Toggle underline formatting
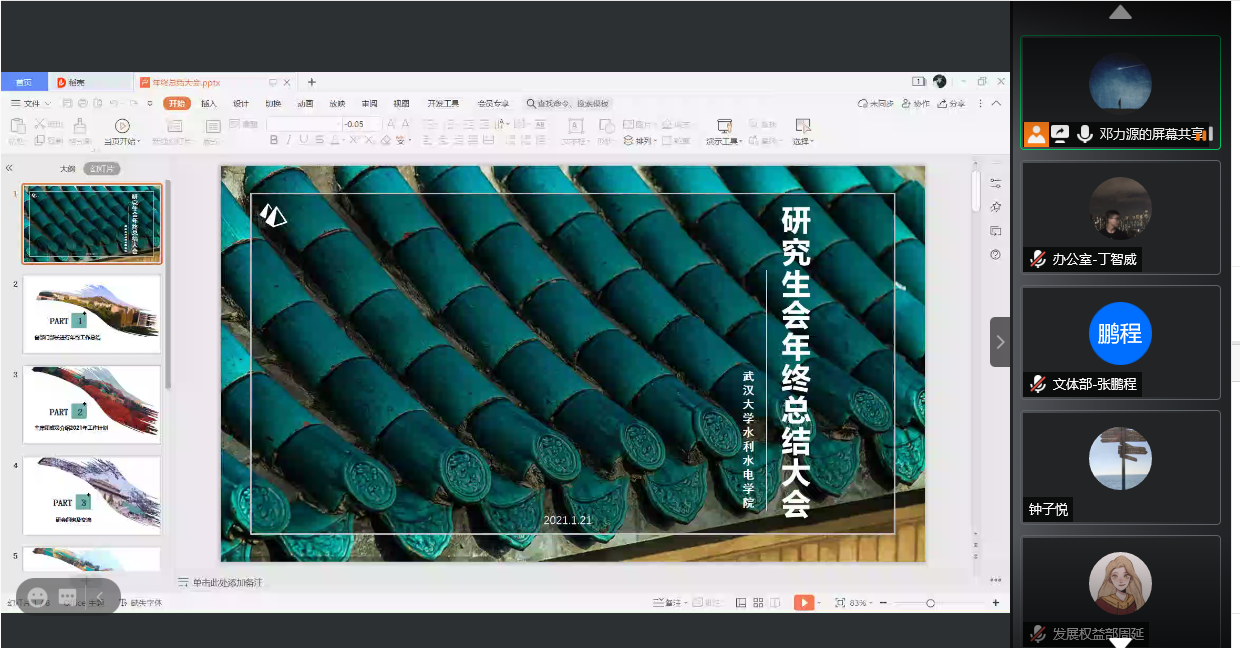This screenshot has width=1240, height=648. pyautogui.click(x=304, y=140)
